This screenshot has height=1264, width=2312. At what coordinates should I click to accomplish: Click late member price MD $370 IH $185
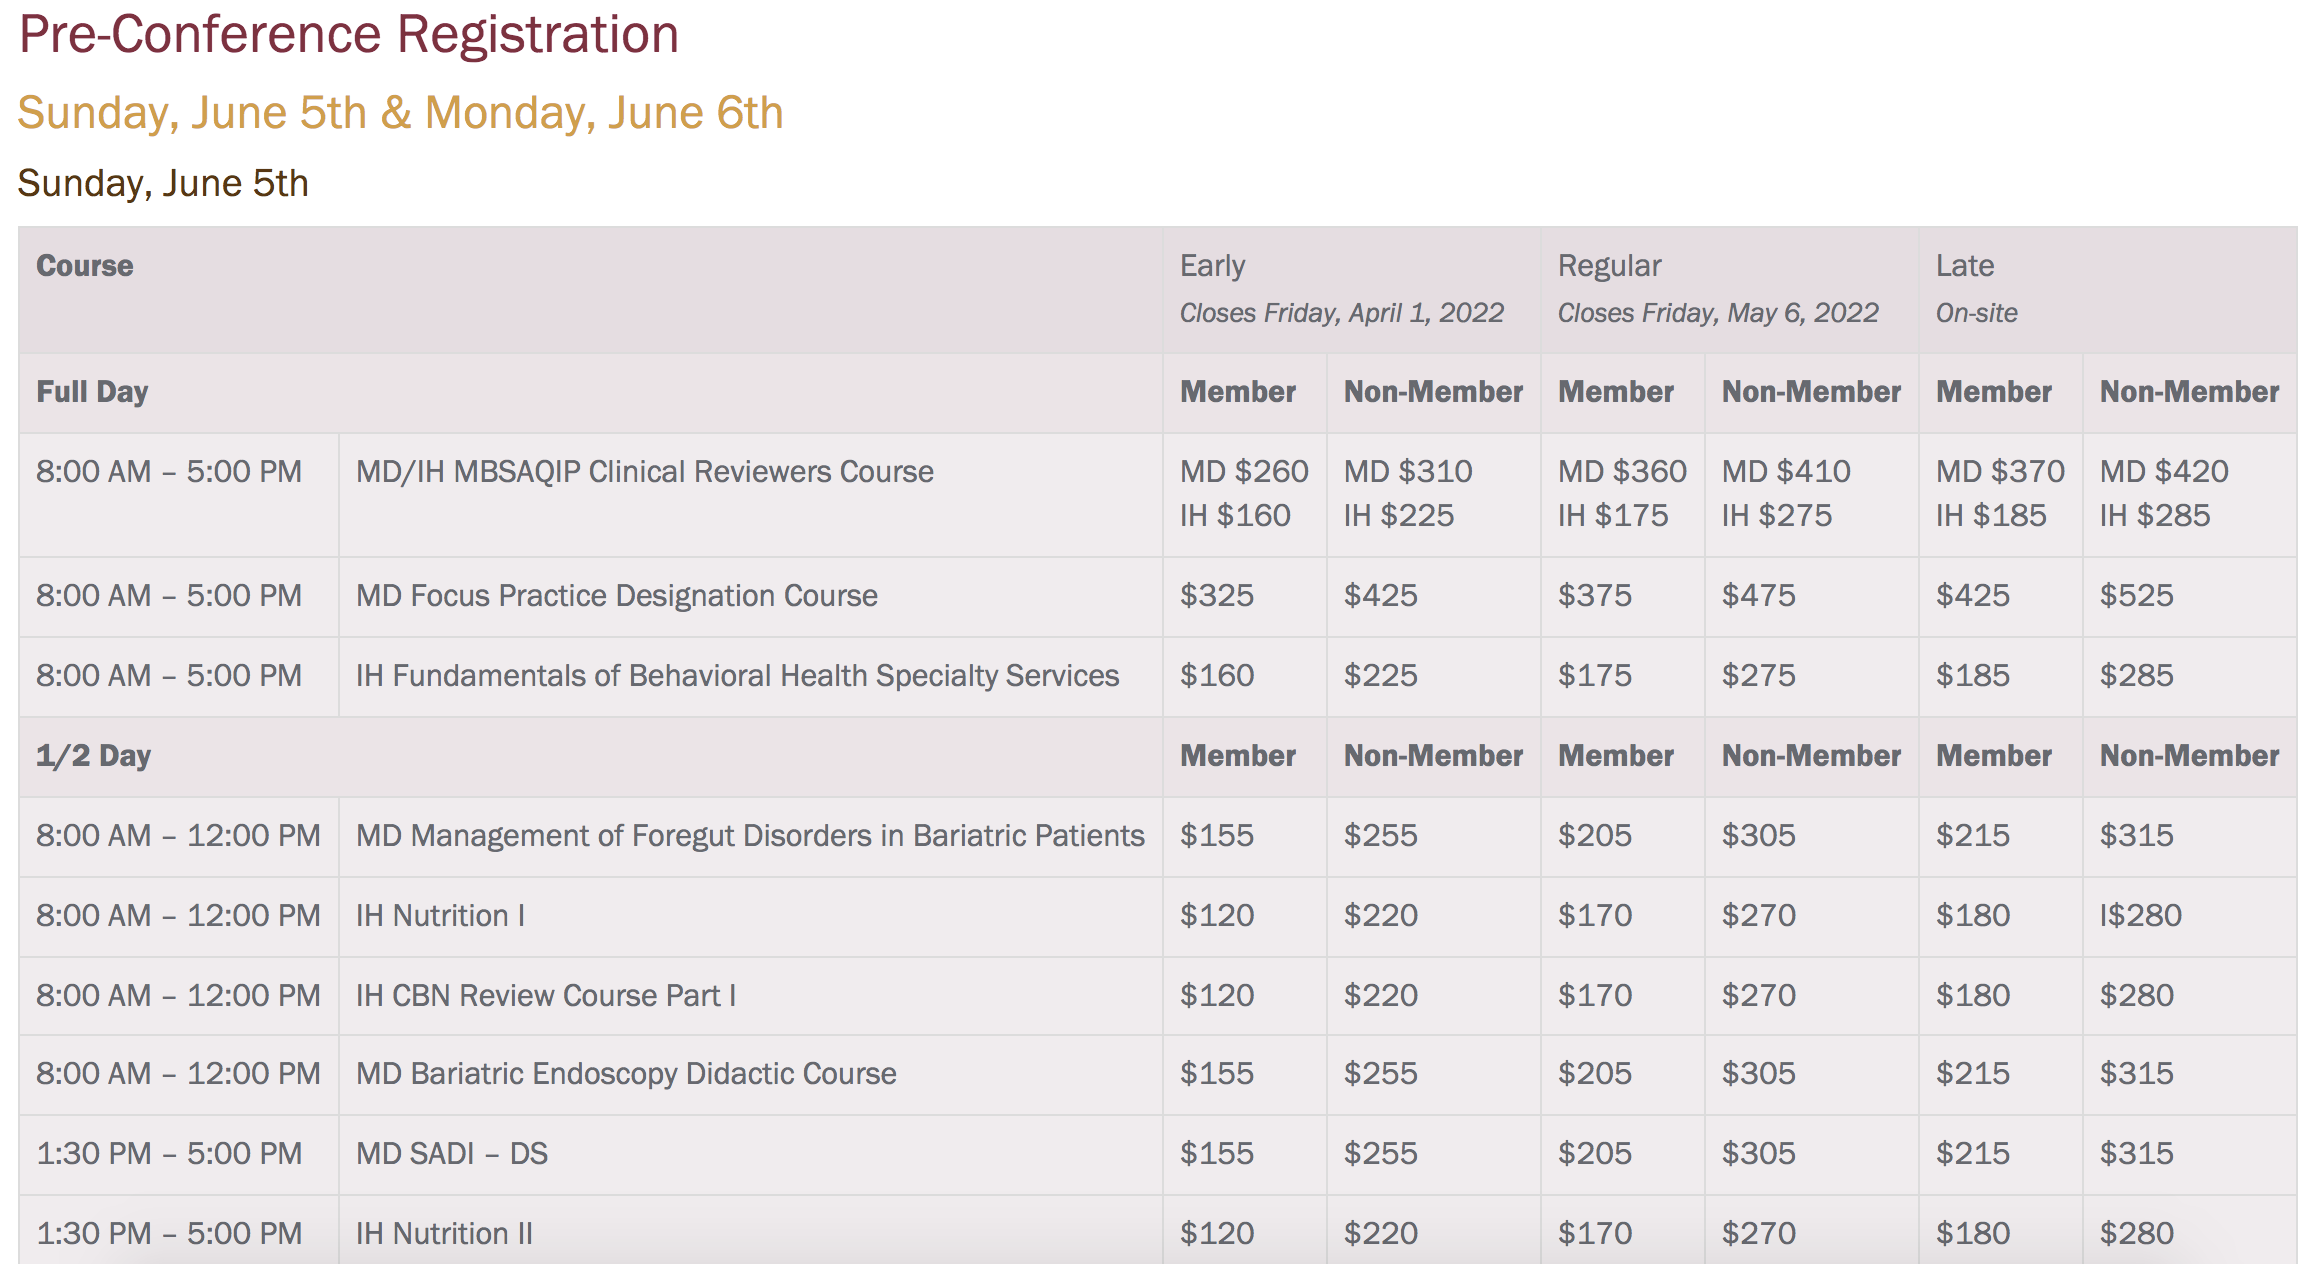tap(2000, 493)
